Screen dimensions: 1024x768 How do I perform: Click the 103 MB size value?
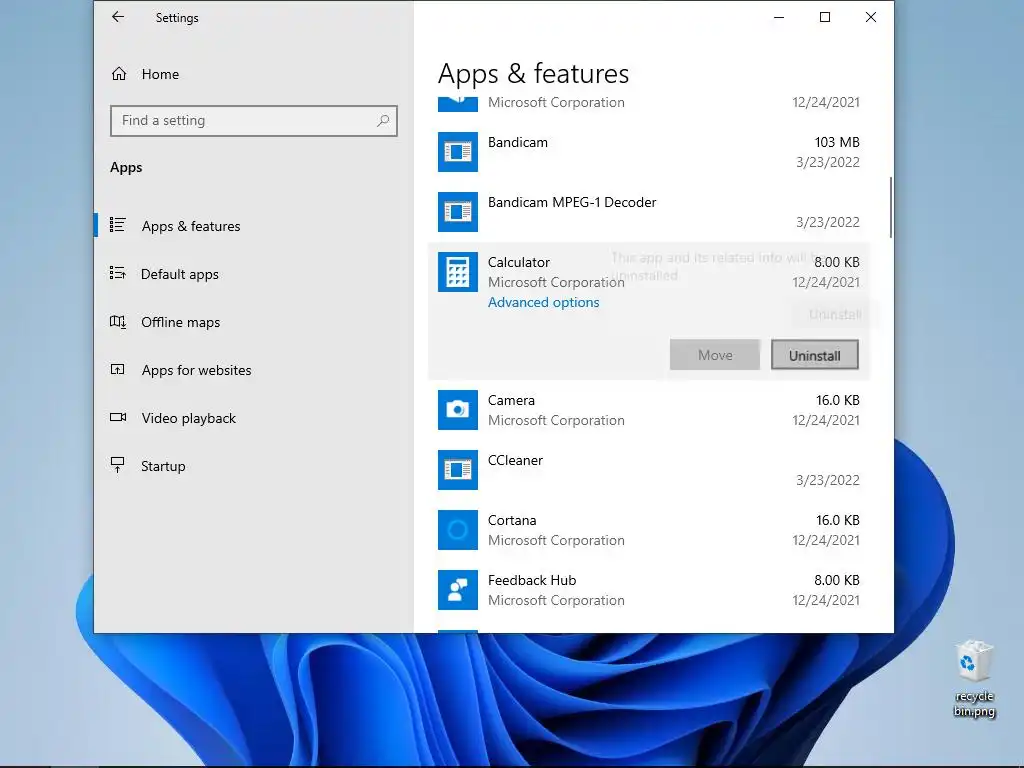[837, 142]
